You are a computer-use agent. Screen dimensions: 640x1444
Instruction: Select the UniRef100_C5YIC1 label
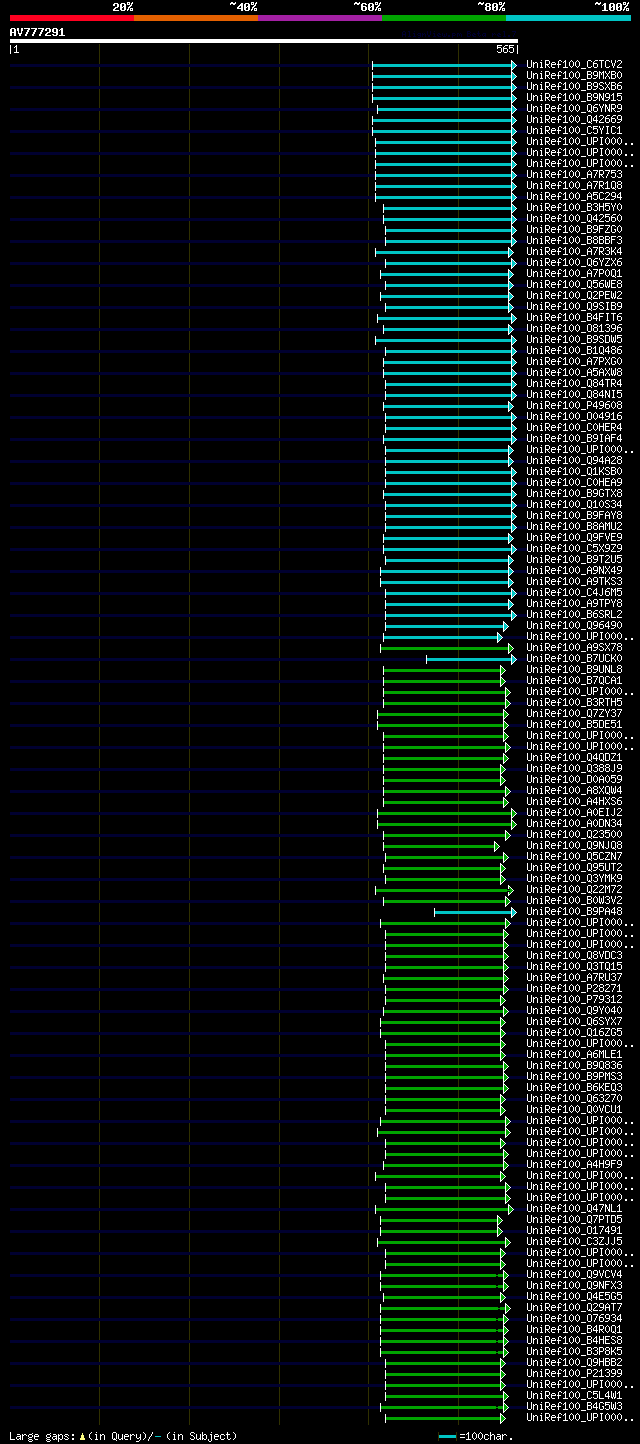pos(574,130)
